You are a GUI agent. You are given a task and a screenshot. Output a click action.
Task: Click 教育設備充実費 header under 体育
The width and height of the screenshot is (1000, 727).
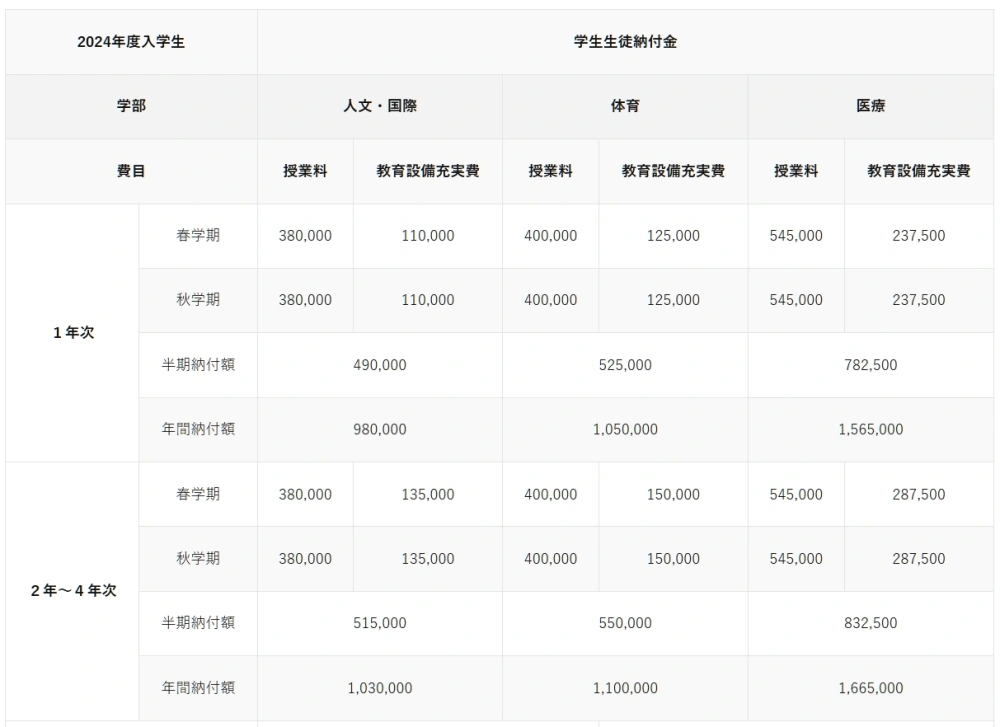(673, 171)
